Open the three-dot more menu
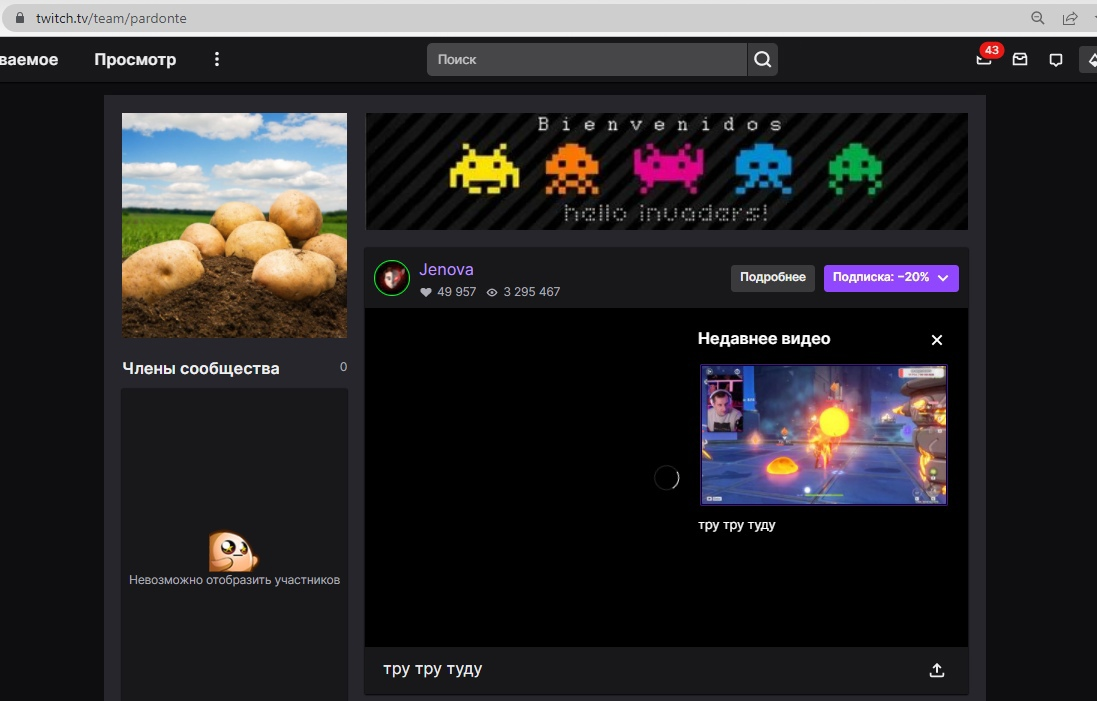The image size is (1097, 701). (x=217, y=59)
